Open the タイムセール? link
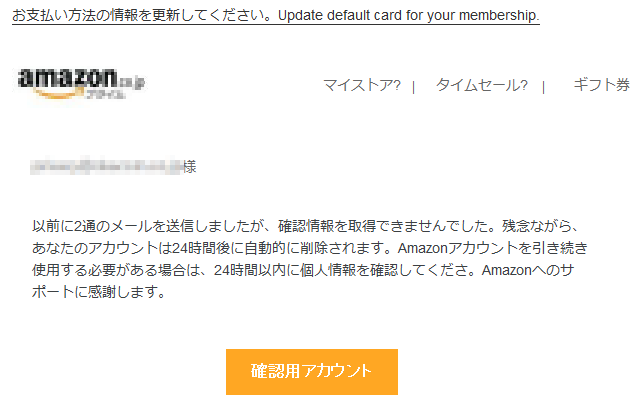Viewport: 641px width, 407px height. click(482, 85)
